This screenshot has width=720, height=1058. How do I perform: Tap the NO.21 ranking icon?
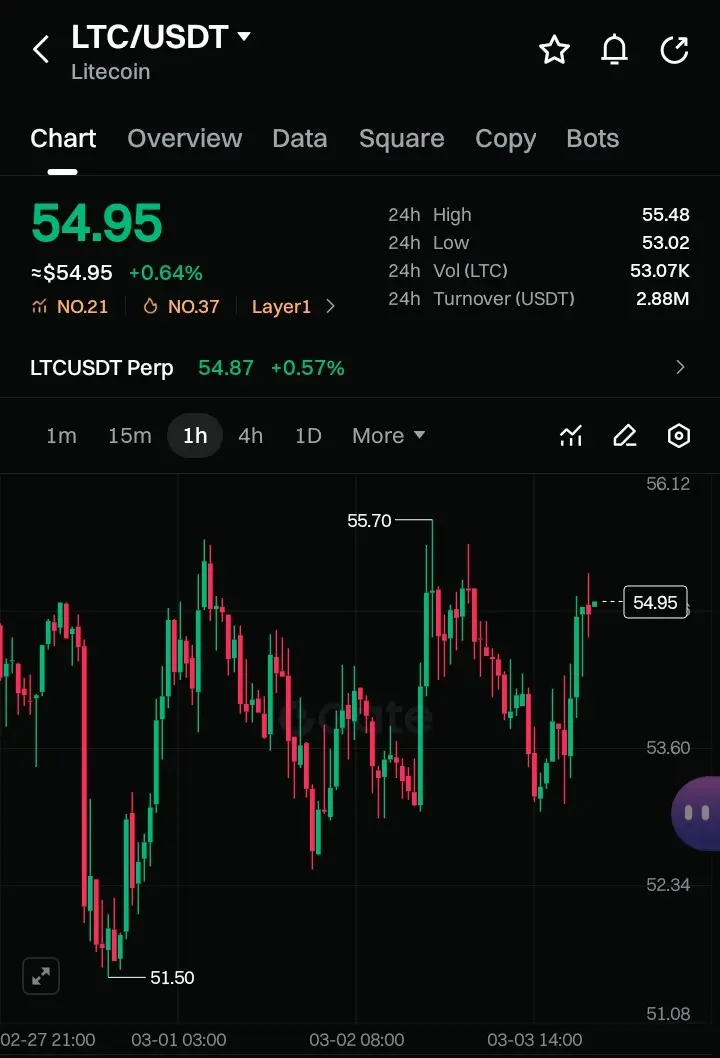pos(39,307)
